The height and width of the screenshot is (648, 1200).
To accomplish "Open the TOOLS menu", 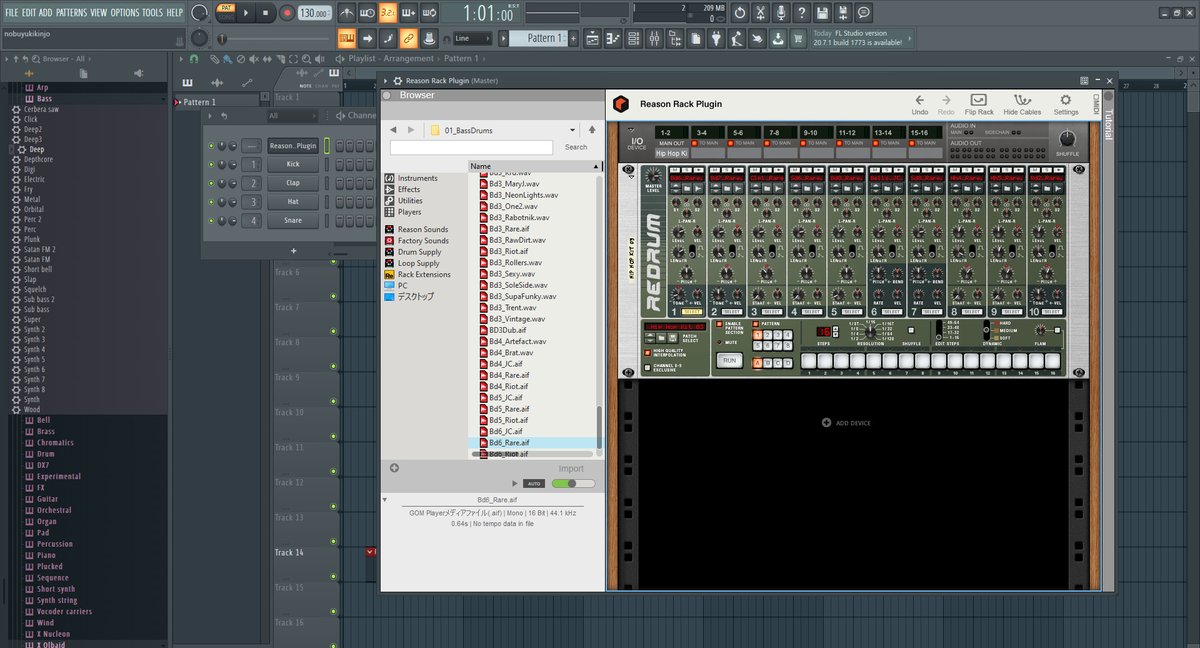I will 152,12.
